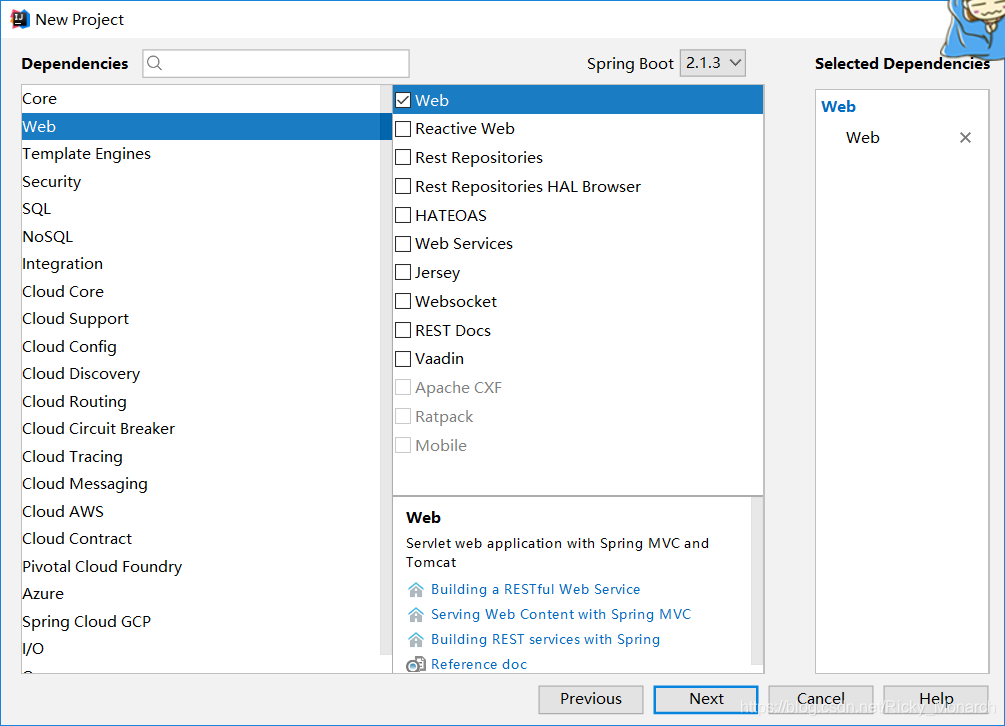Screen dimensions: 1005x726
Task: Select the Core category
Action: click(x=201, y=99)
